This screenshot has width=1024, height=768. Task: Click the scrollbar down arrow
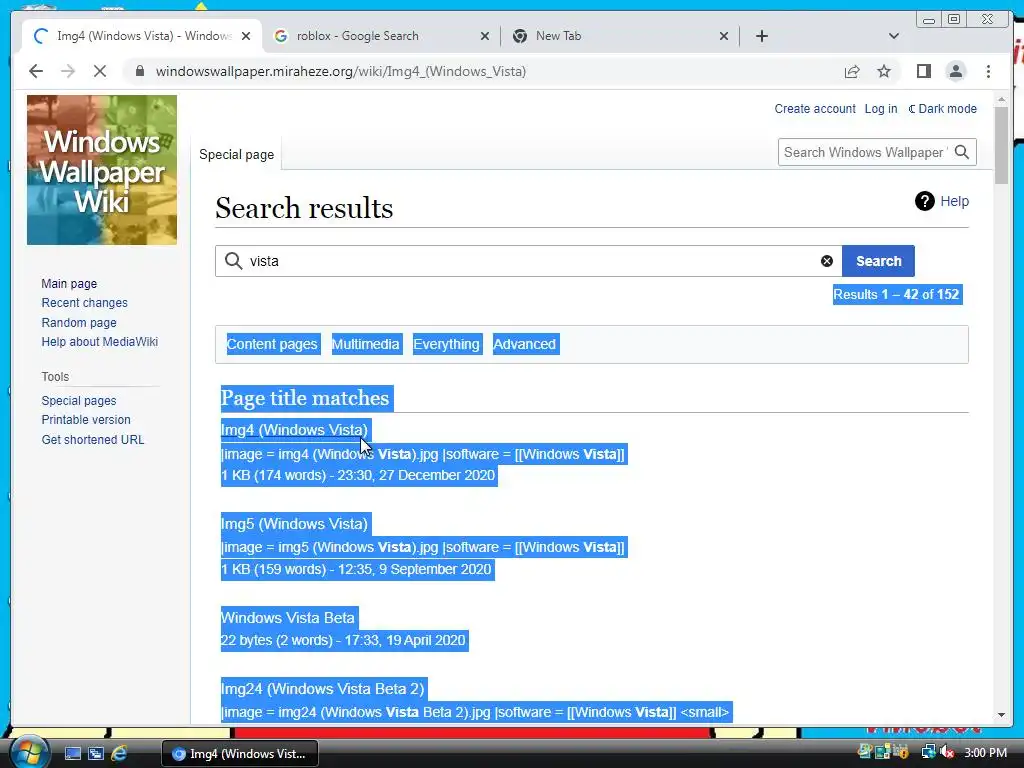1001,715
